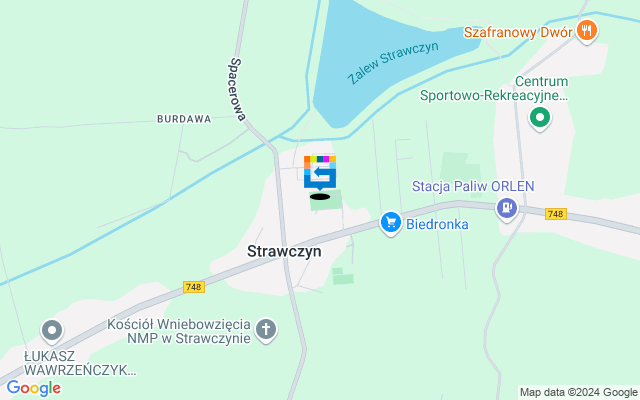This screenshot has width=640, height=400.
Task: Select the Biedronka text label
Action: coord(437,224)
